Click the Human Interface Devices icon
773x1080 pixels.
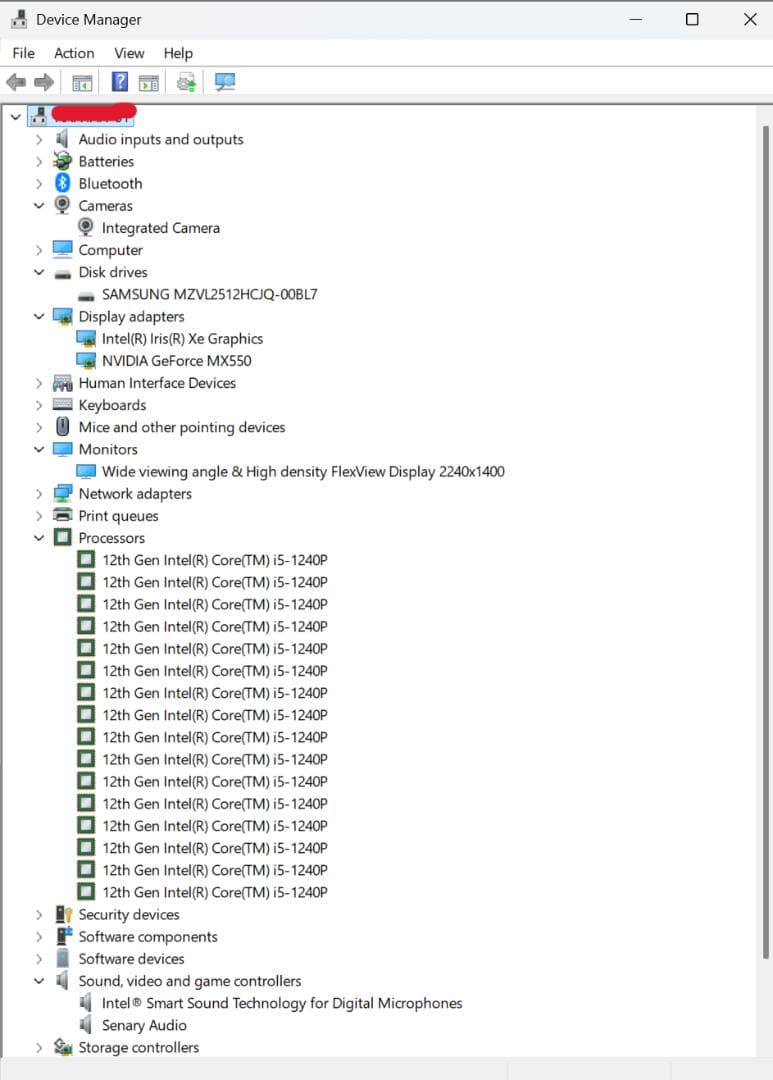63,382
